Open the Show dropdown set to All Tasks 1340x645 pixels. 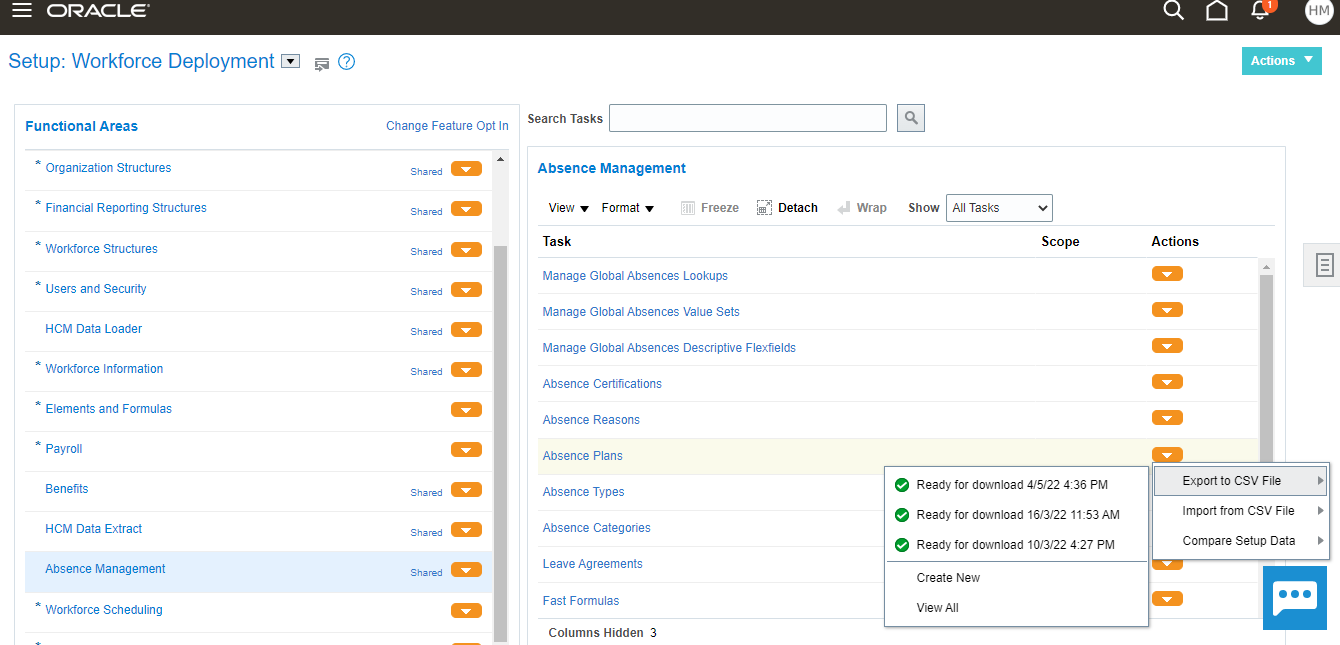[999, 207]
